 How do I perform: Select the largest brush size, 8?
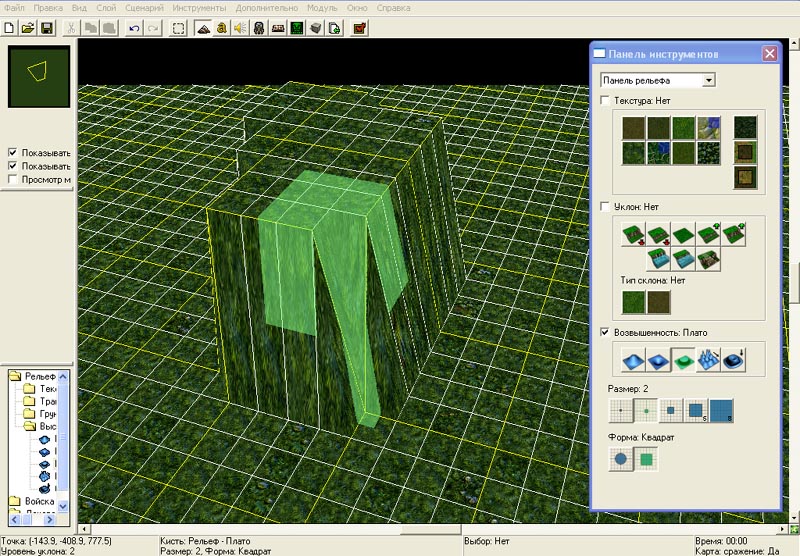pos(721,409)
